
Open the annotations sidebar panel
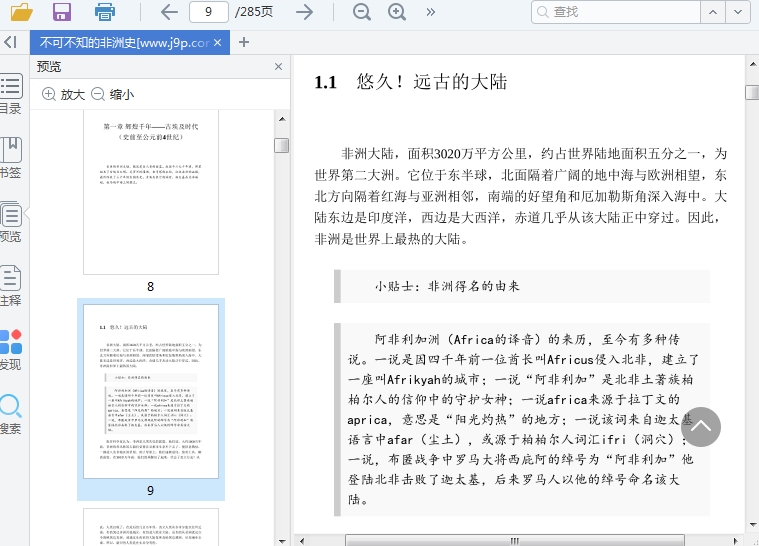point(10,285)
